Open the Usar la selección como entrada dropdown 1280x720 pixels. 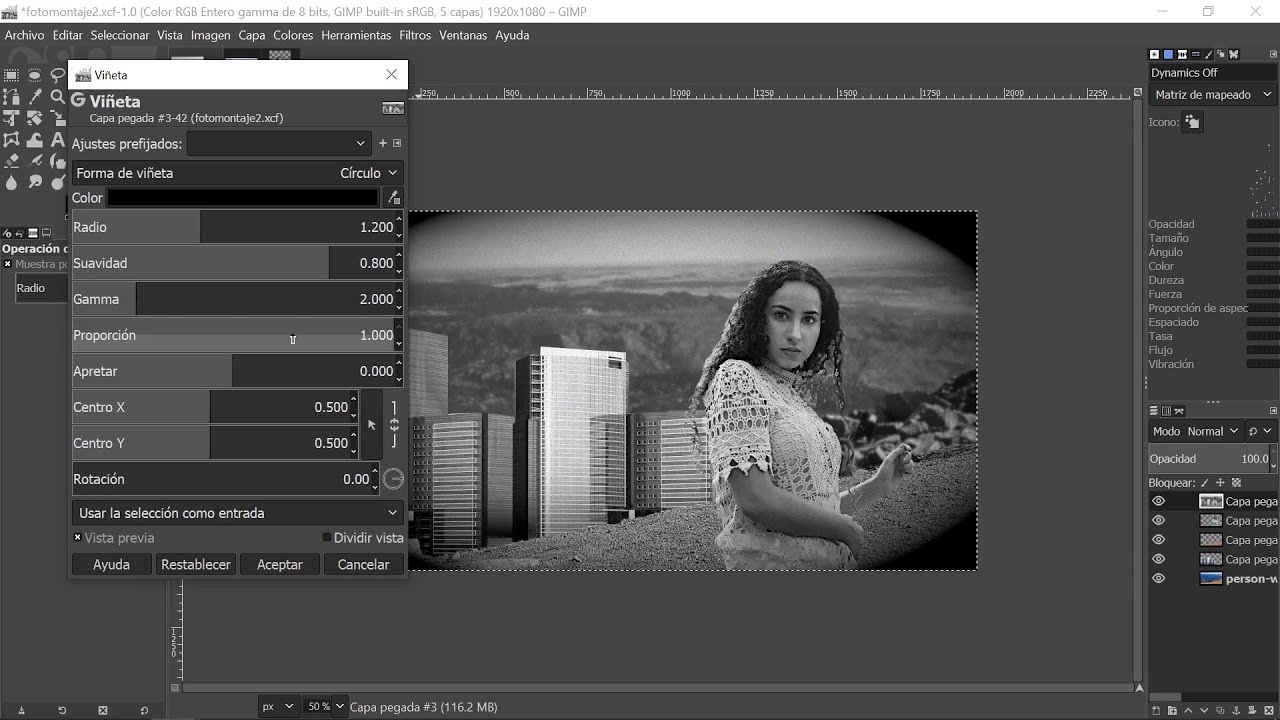[238, 513]
